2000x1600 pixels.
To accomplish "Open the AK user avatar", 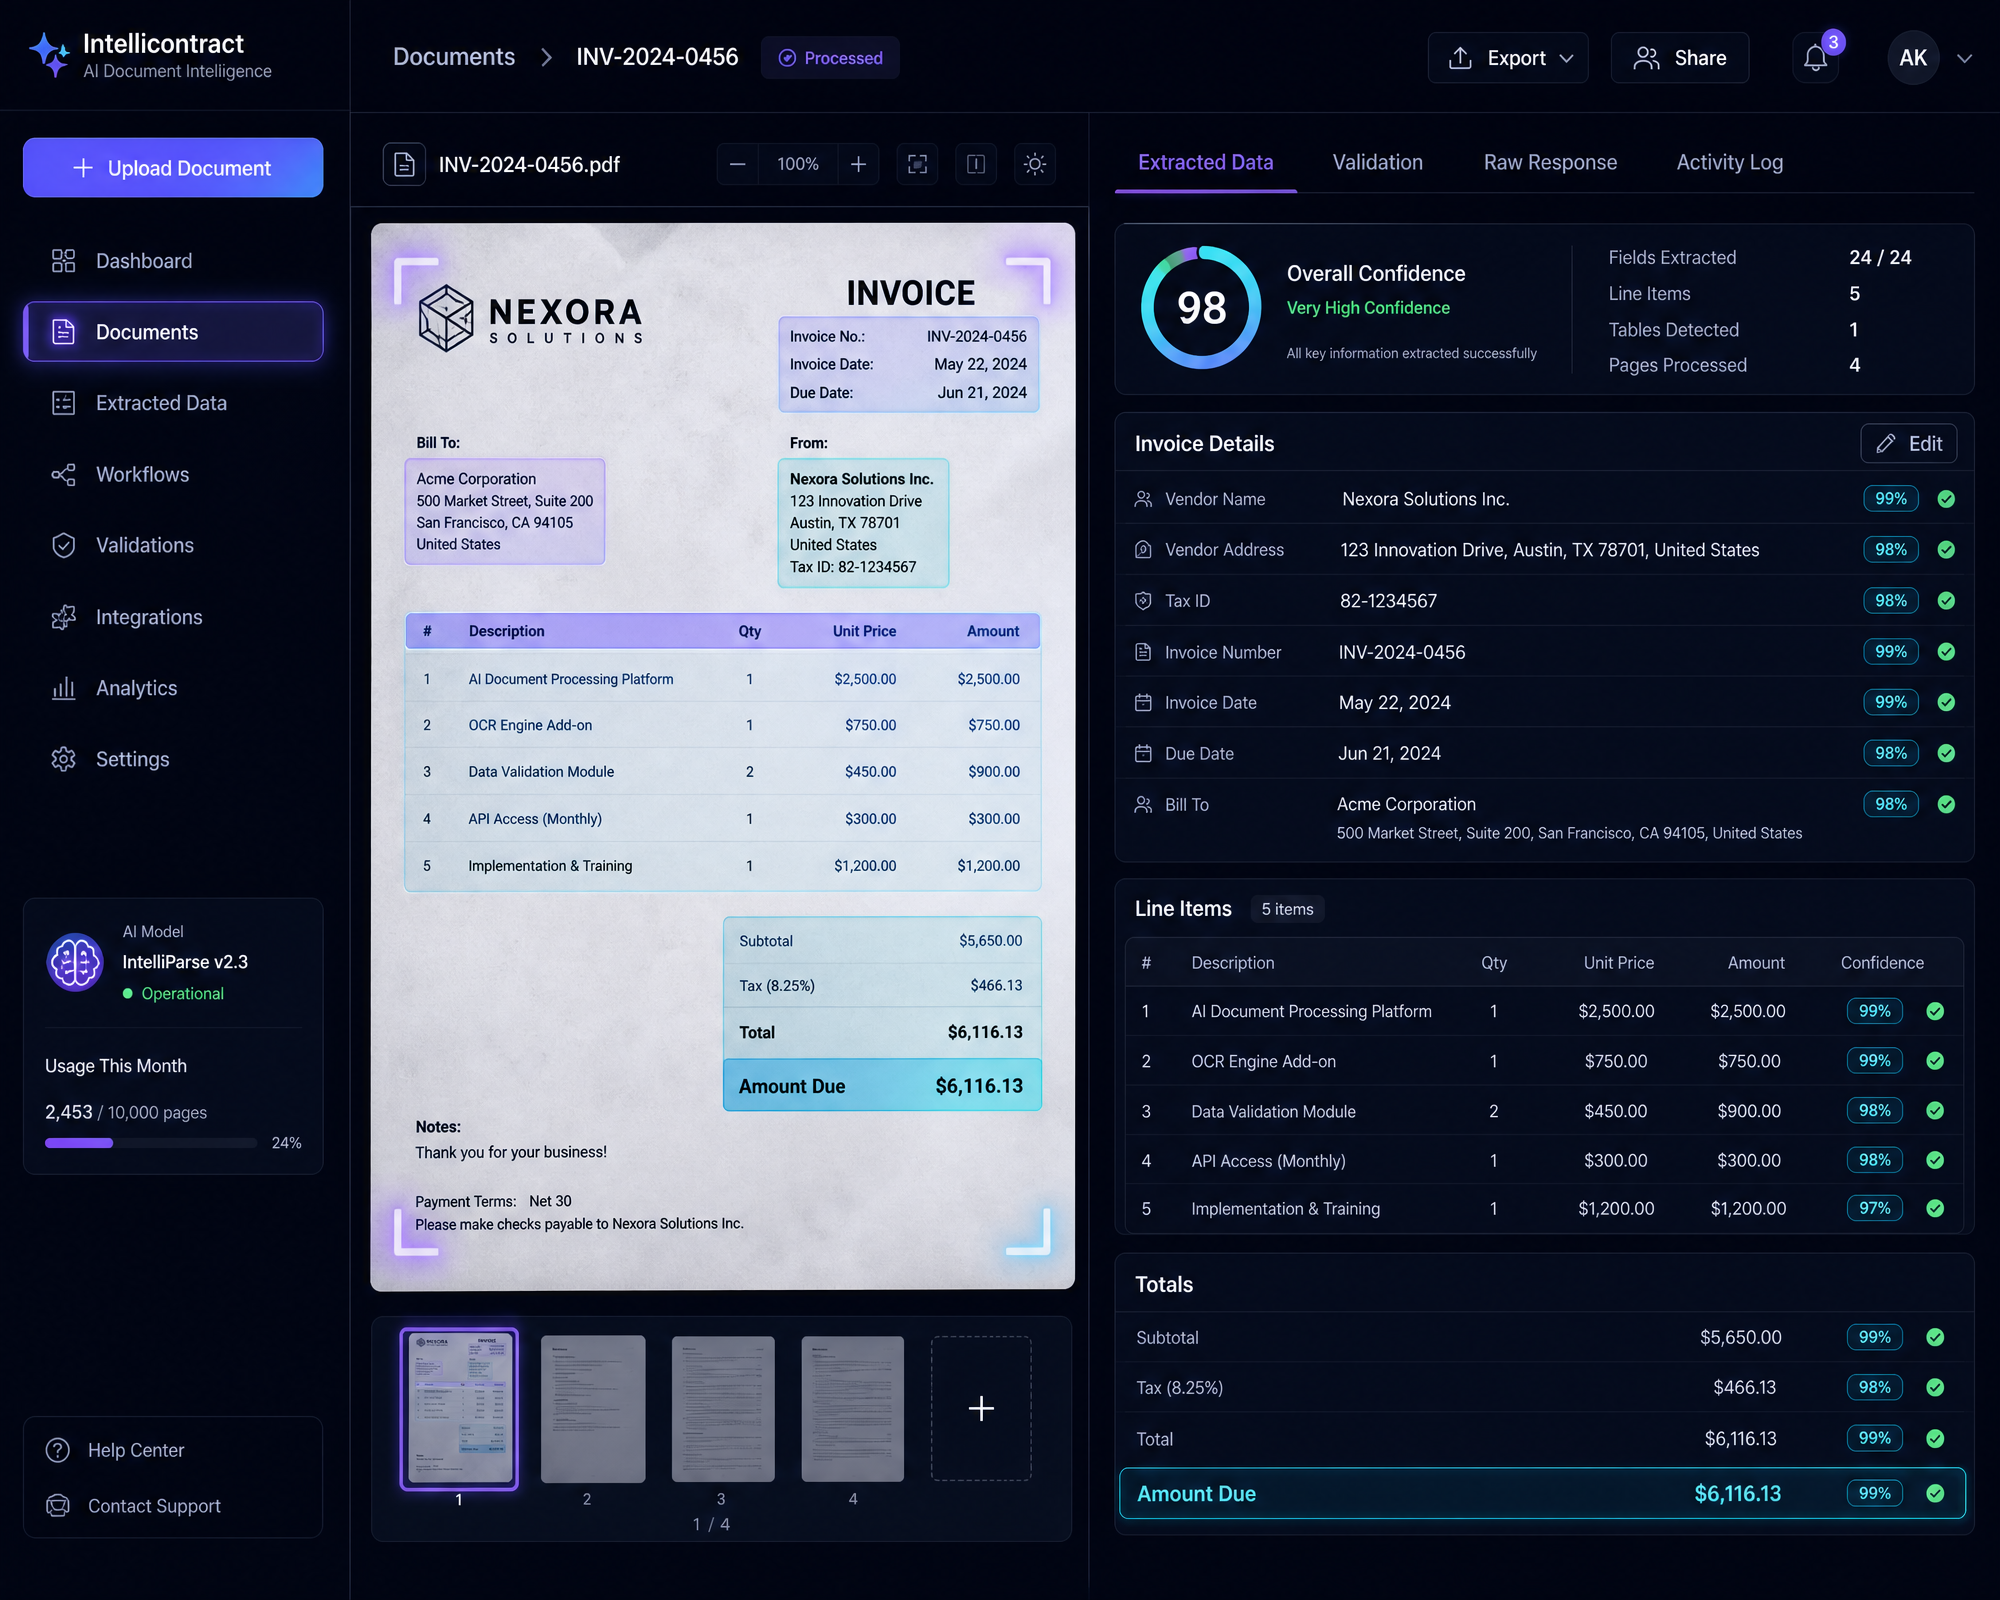I will click(x=1913, y=58).
